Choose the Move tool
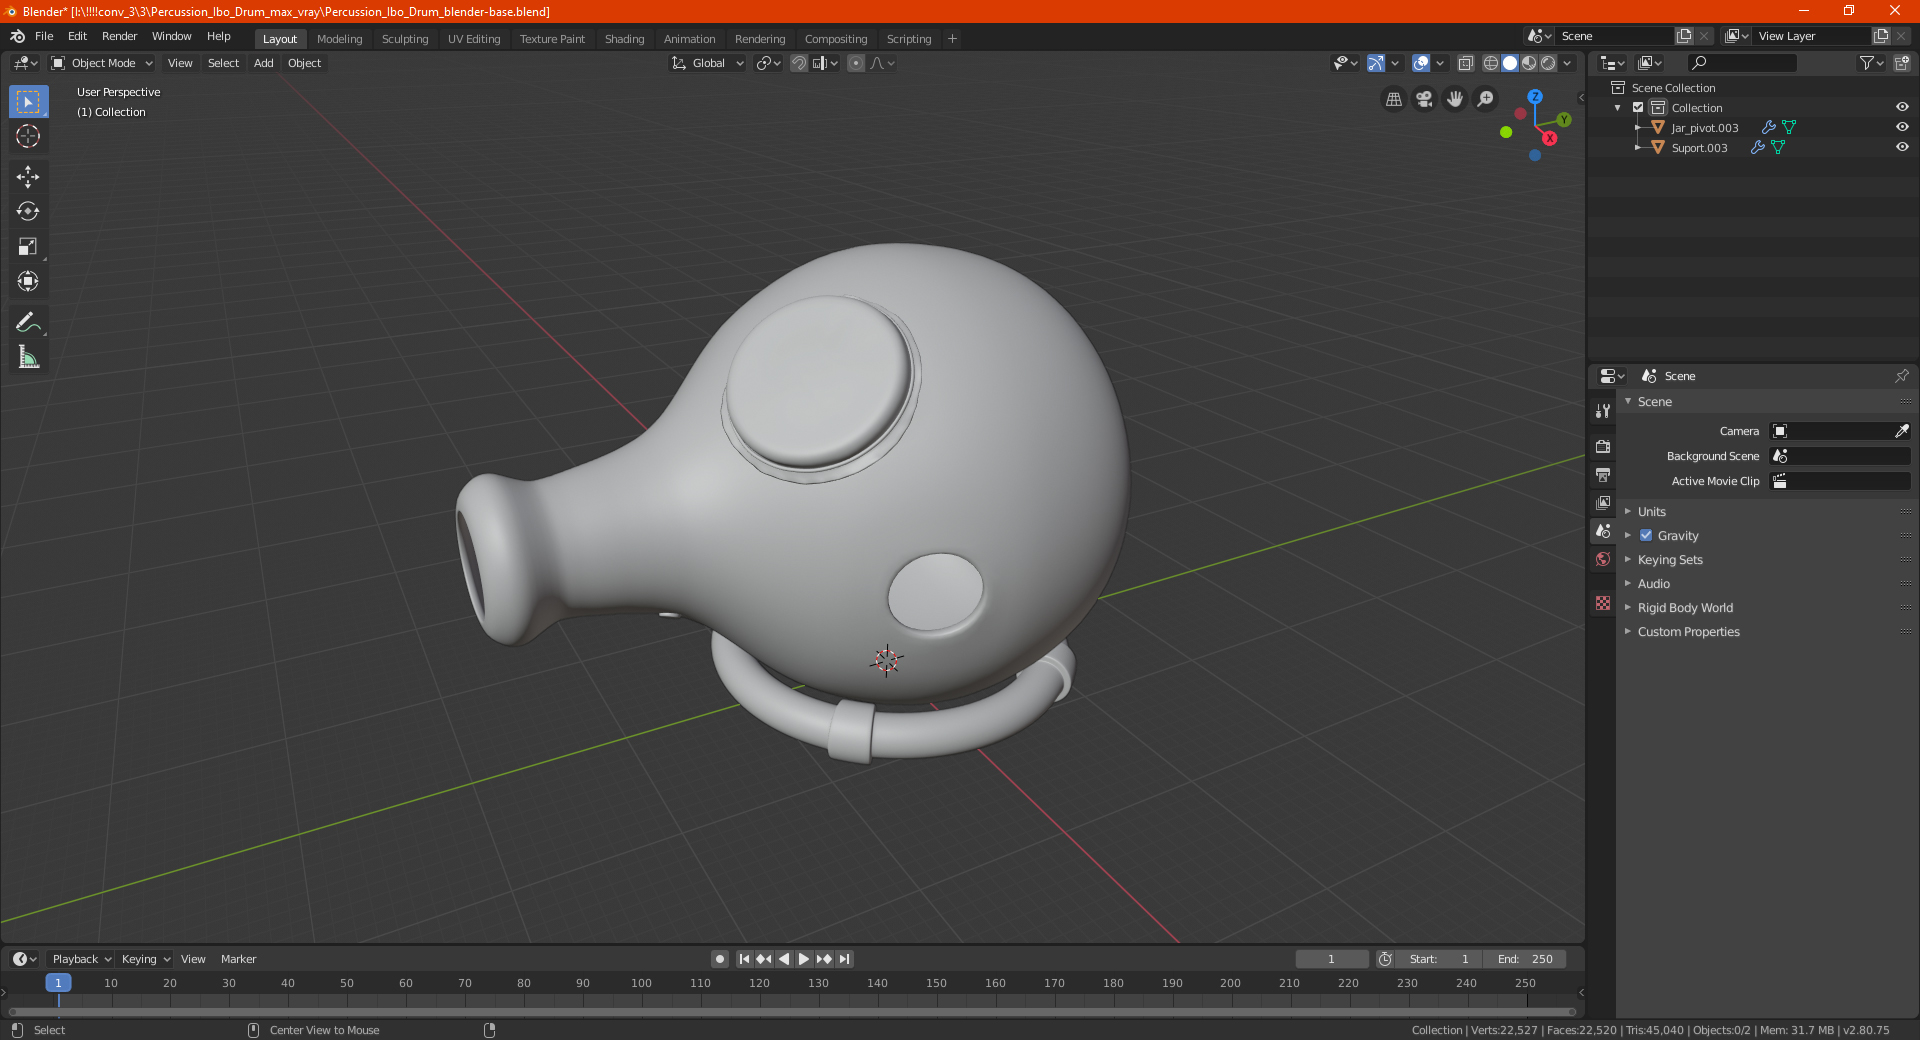Screen dimensions: 1920x1040 (x=28, y=177)
